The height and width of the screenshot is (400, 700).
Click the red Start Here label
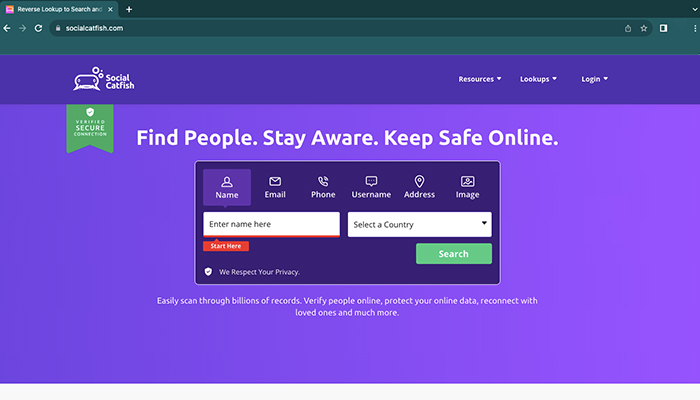click(226, 246)
